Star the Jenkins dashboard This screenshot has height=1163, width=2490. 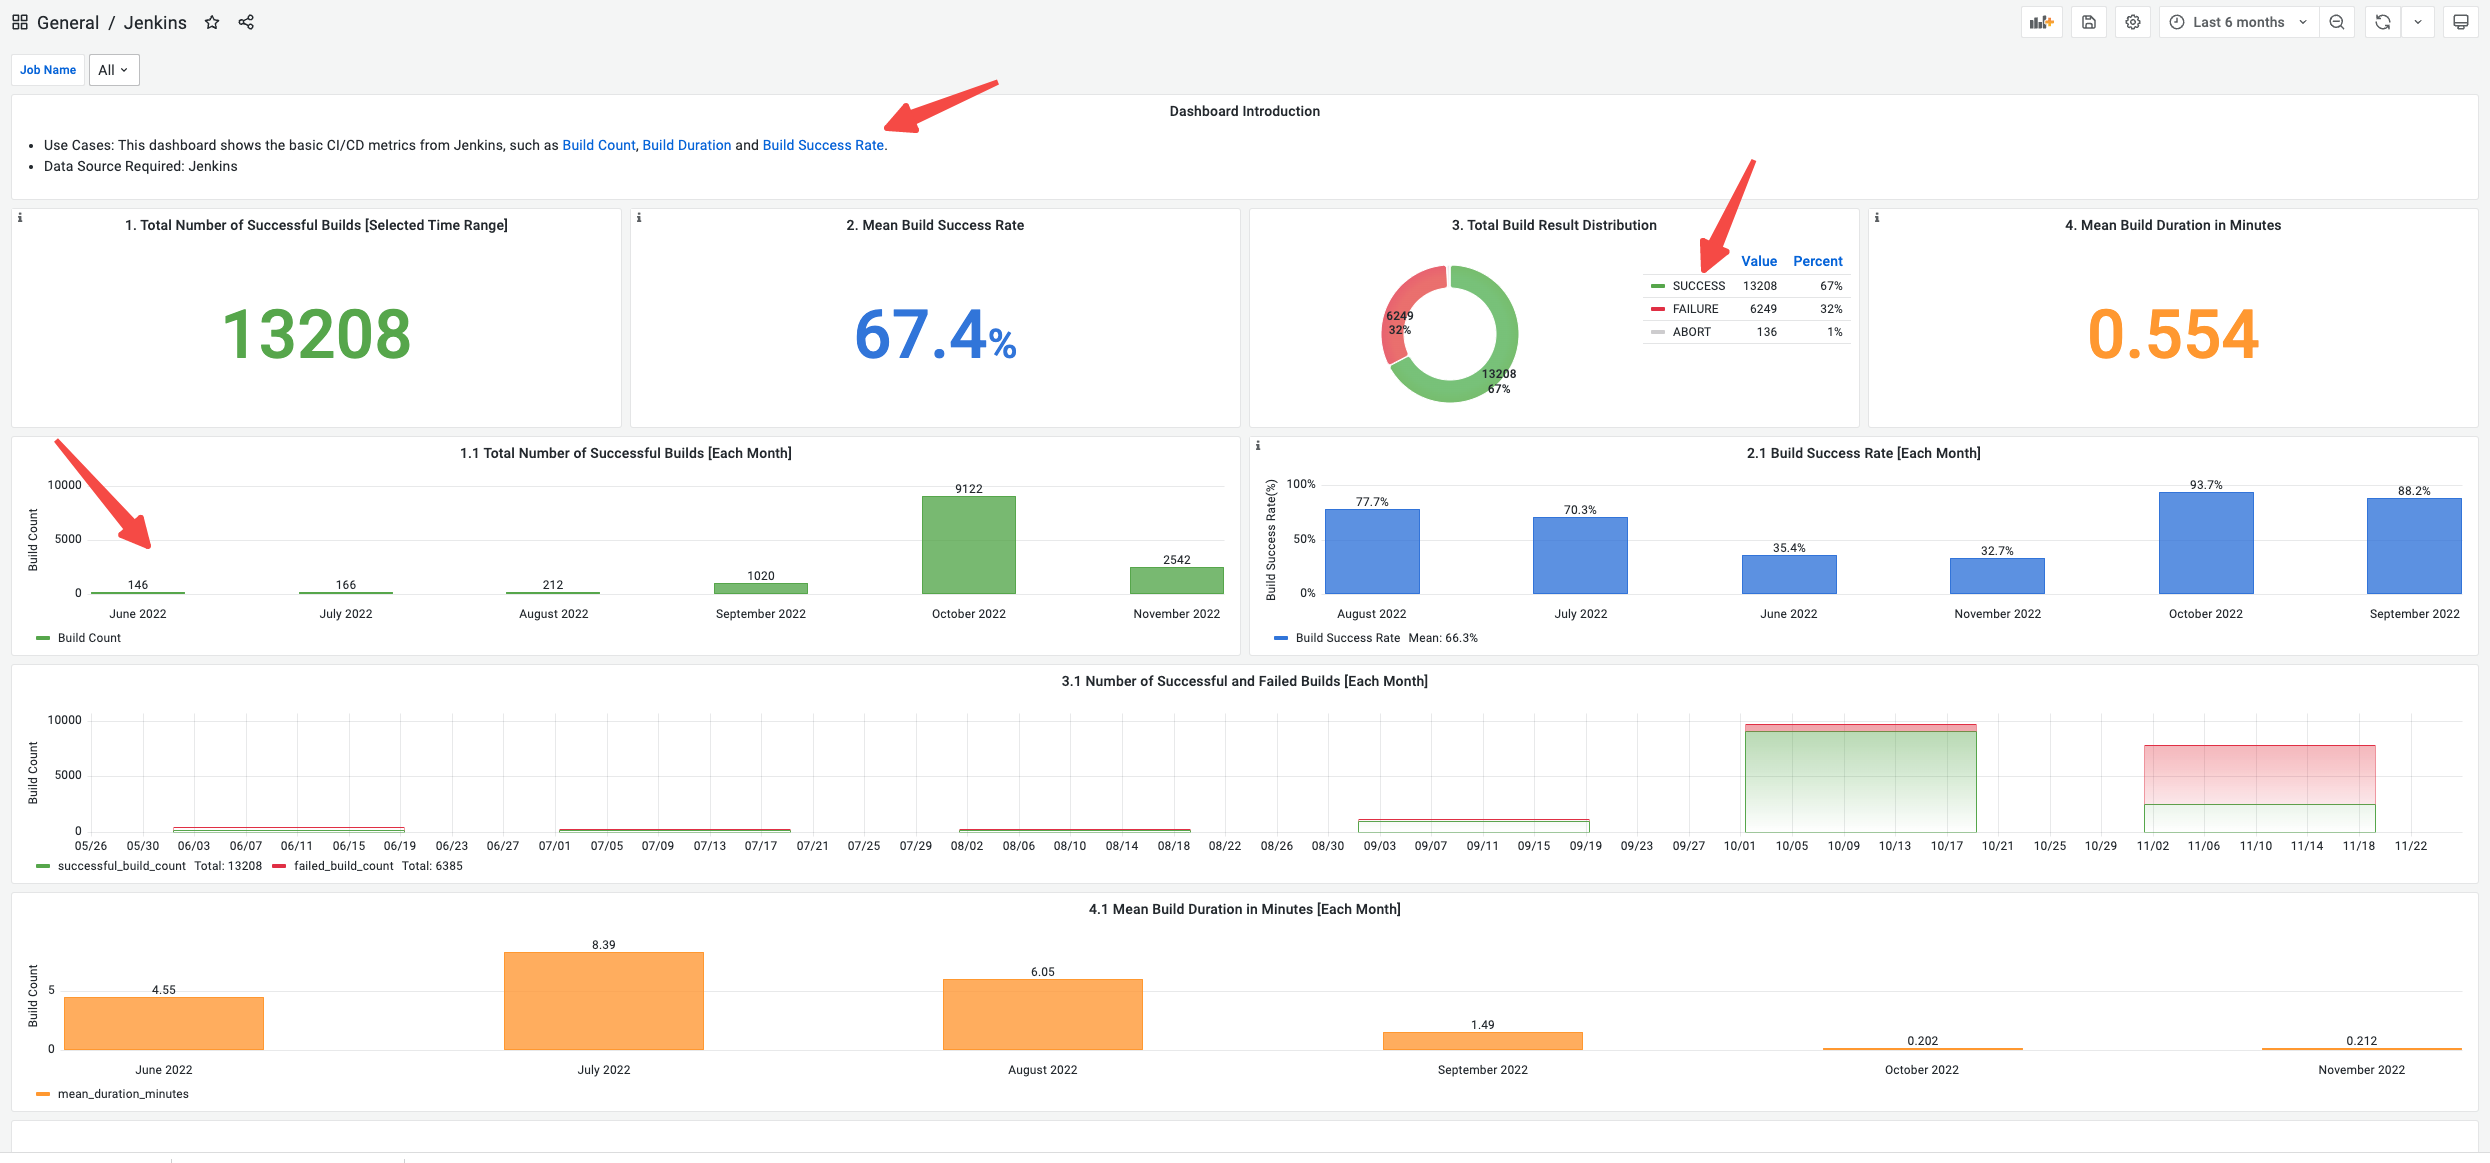(x=212, y=22)
